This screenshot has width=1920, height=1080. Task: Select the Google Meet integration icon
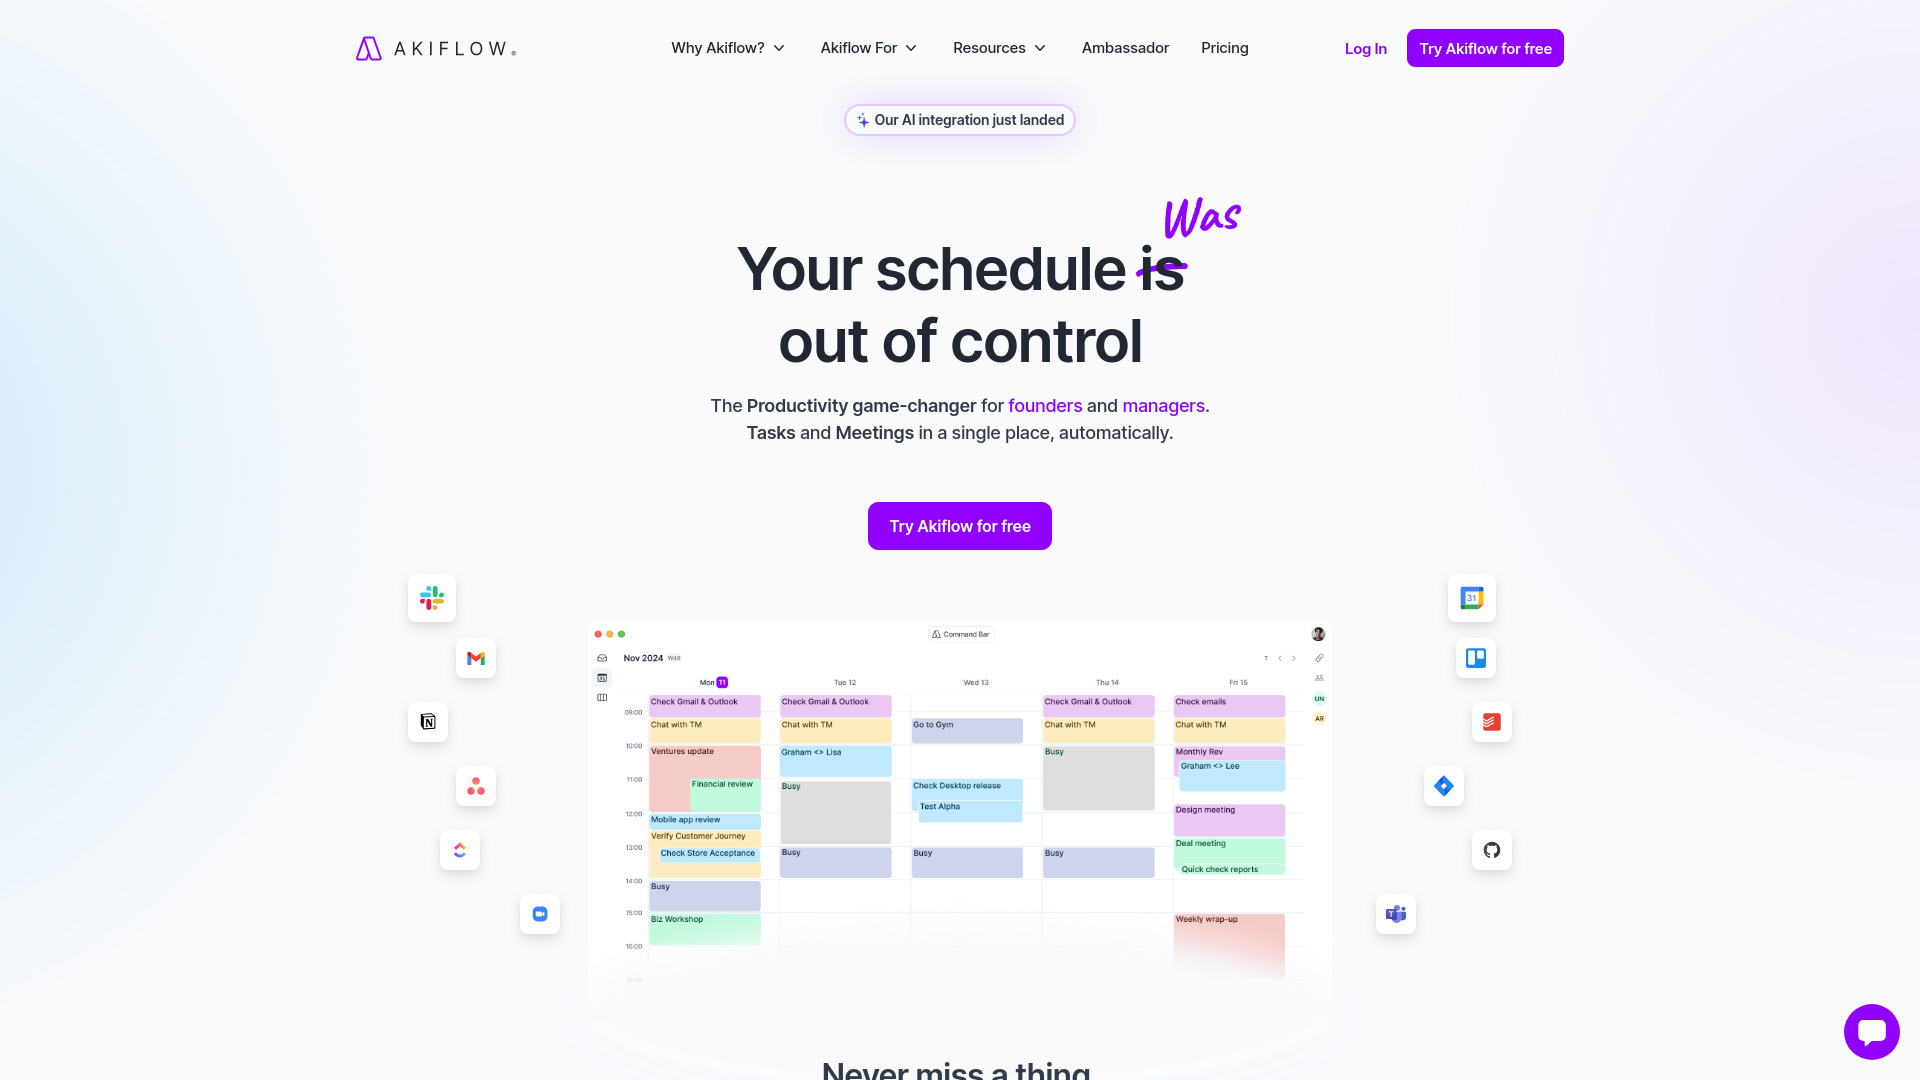pos(539,914)
